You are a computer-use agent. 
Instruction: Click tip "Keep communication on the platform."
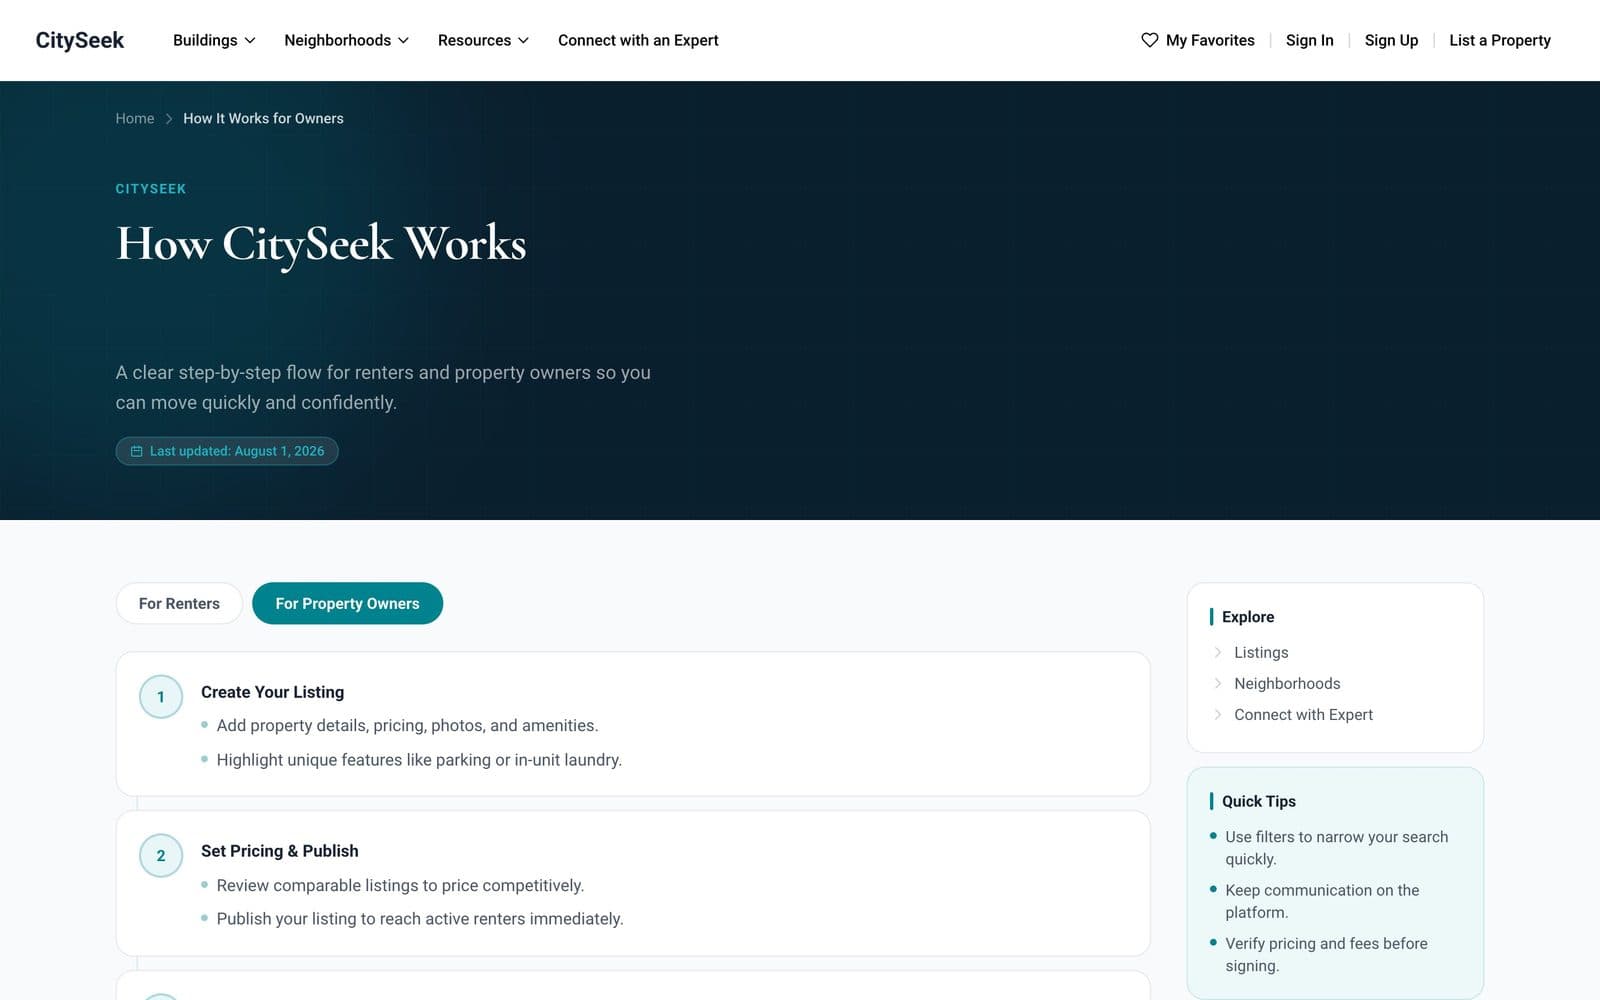tap(1322, 901)
